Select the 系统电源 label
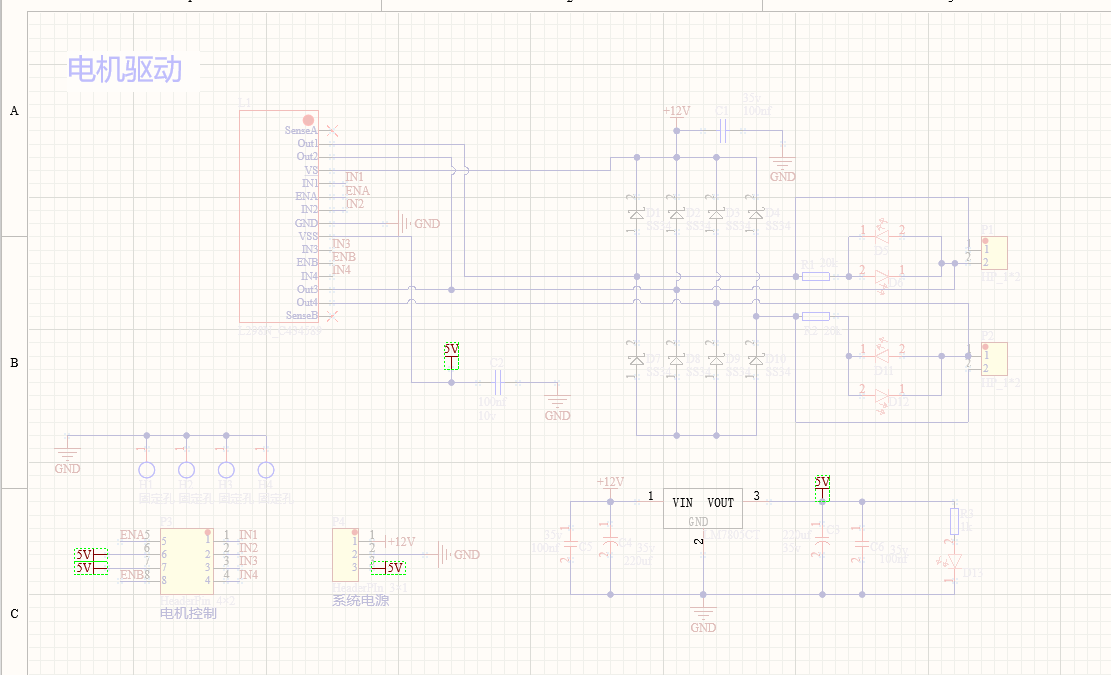Screen dimensions: 1111x675 point(361,601)
